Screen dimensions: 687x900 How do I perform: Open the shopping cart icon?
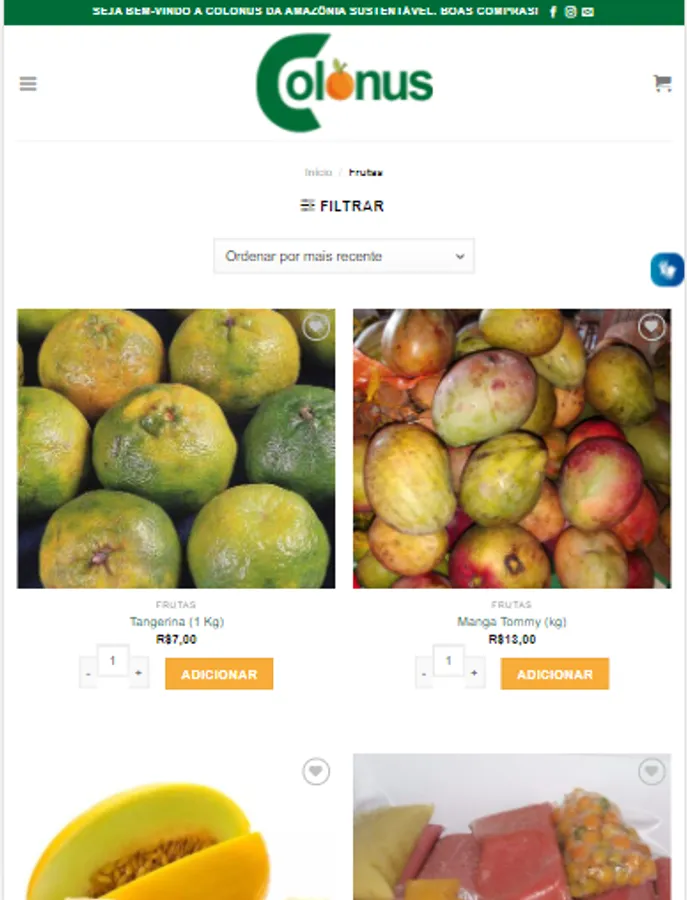662,83
